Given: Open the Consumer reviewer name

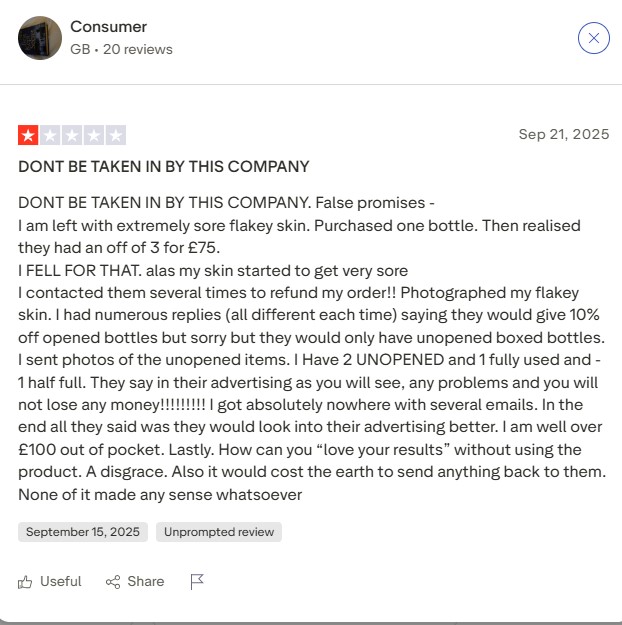Looking at the screenshot, I should [108, 27].
